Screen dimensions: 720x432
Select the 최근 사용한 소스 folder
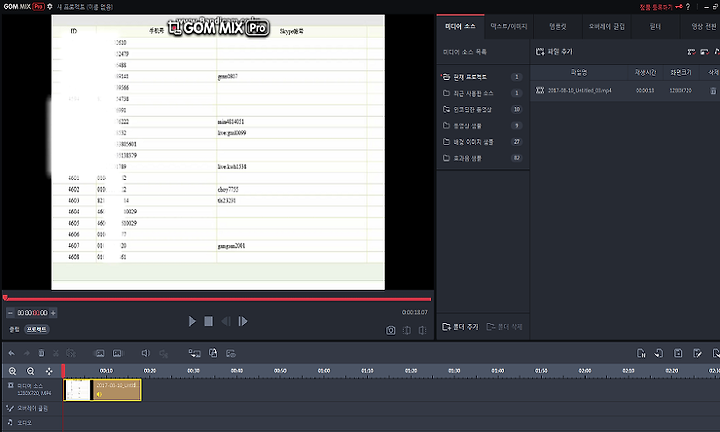[x=481, y=93]
